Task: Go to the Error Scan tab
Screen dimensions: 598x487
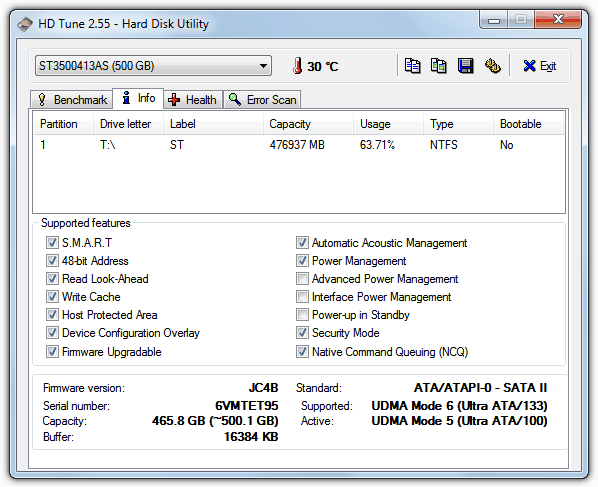Action: tap(262, 100)
